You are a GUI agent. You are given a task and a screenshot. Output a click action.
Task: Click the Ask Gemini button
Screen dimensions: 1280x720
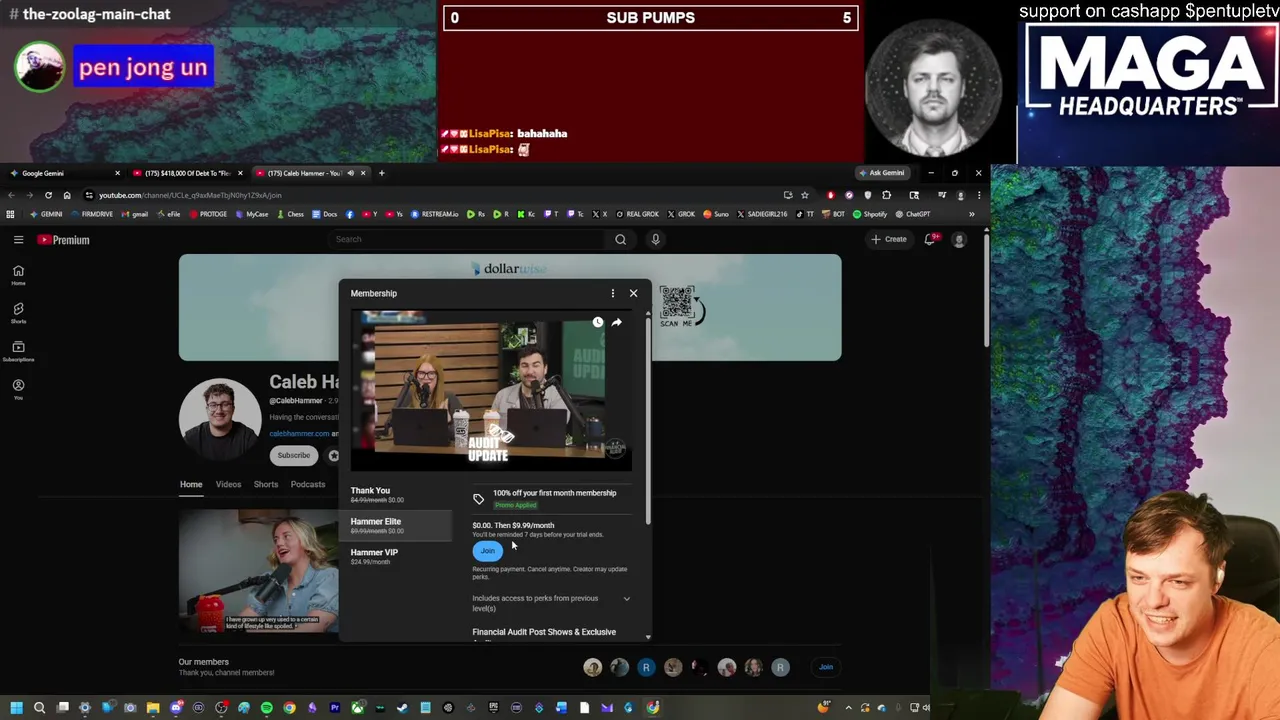point(881,173)
